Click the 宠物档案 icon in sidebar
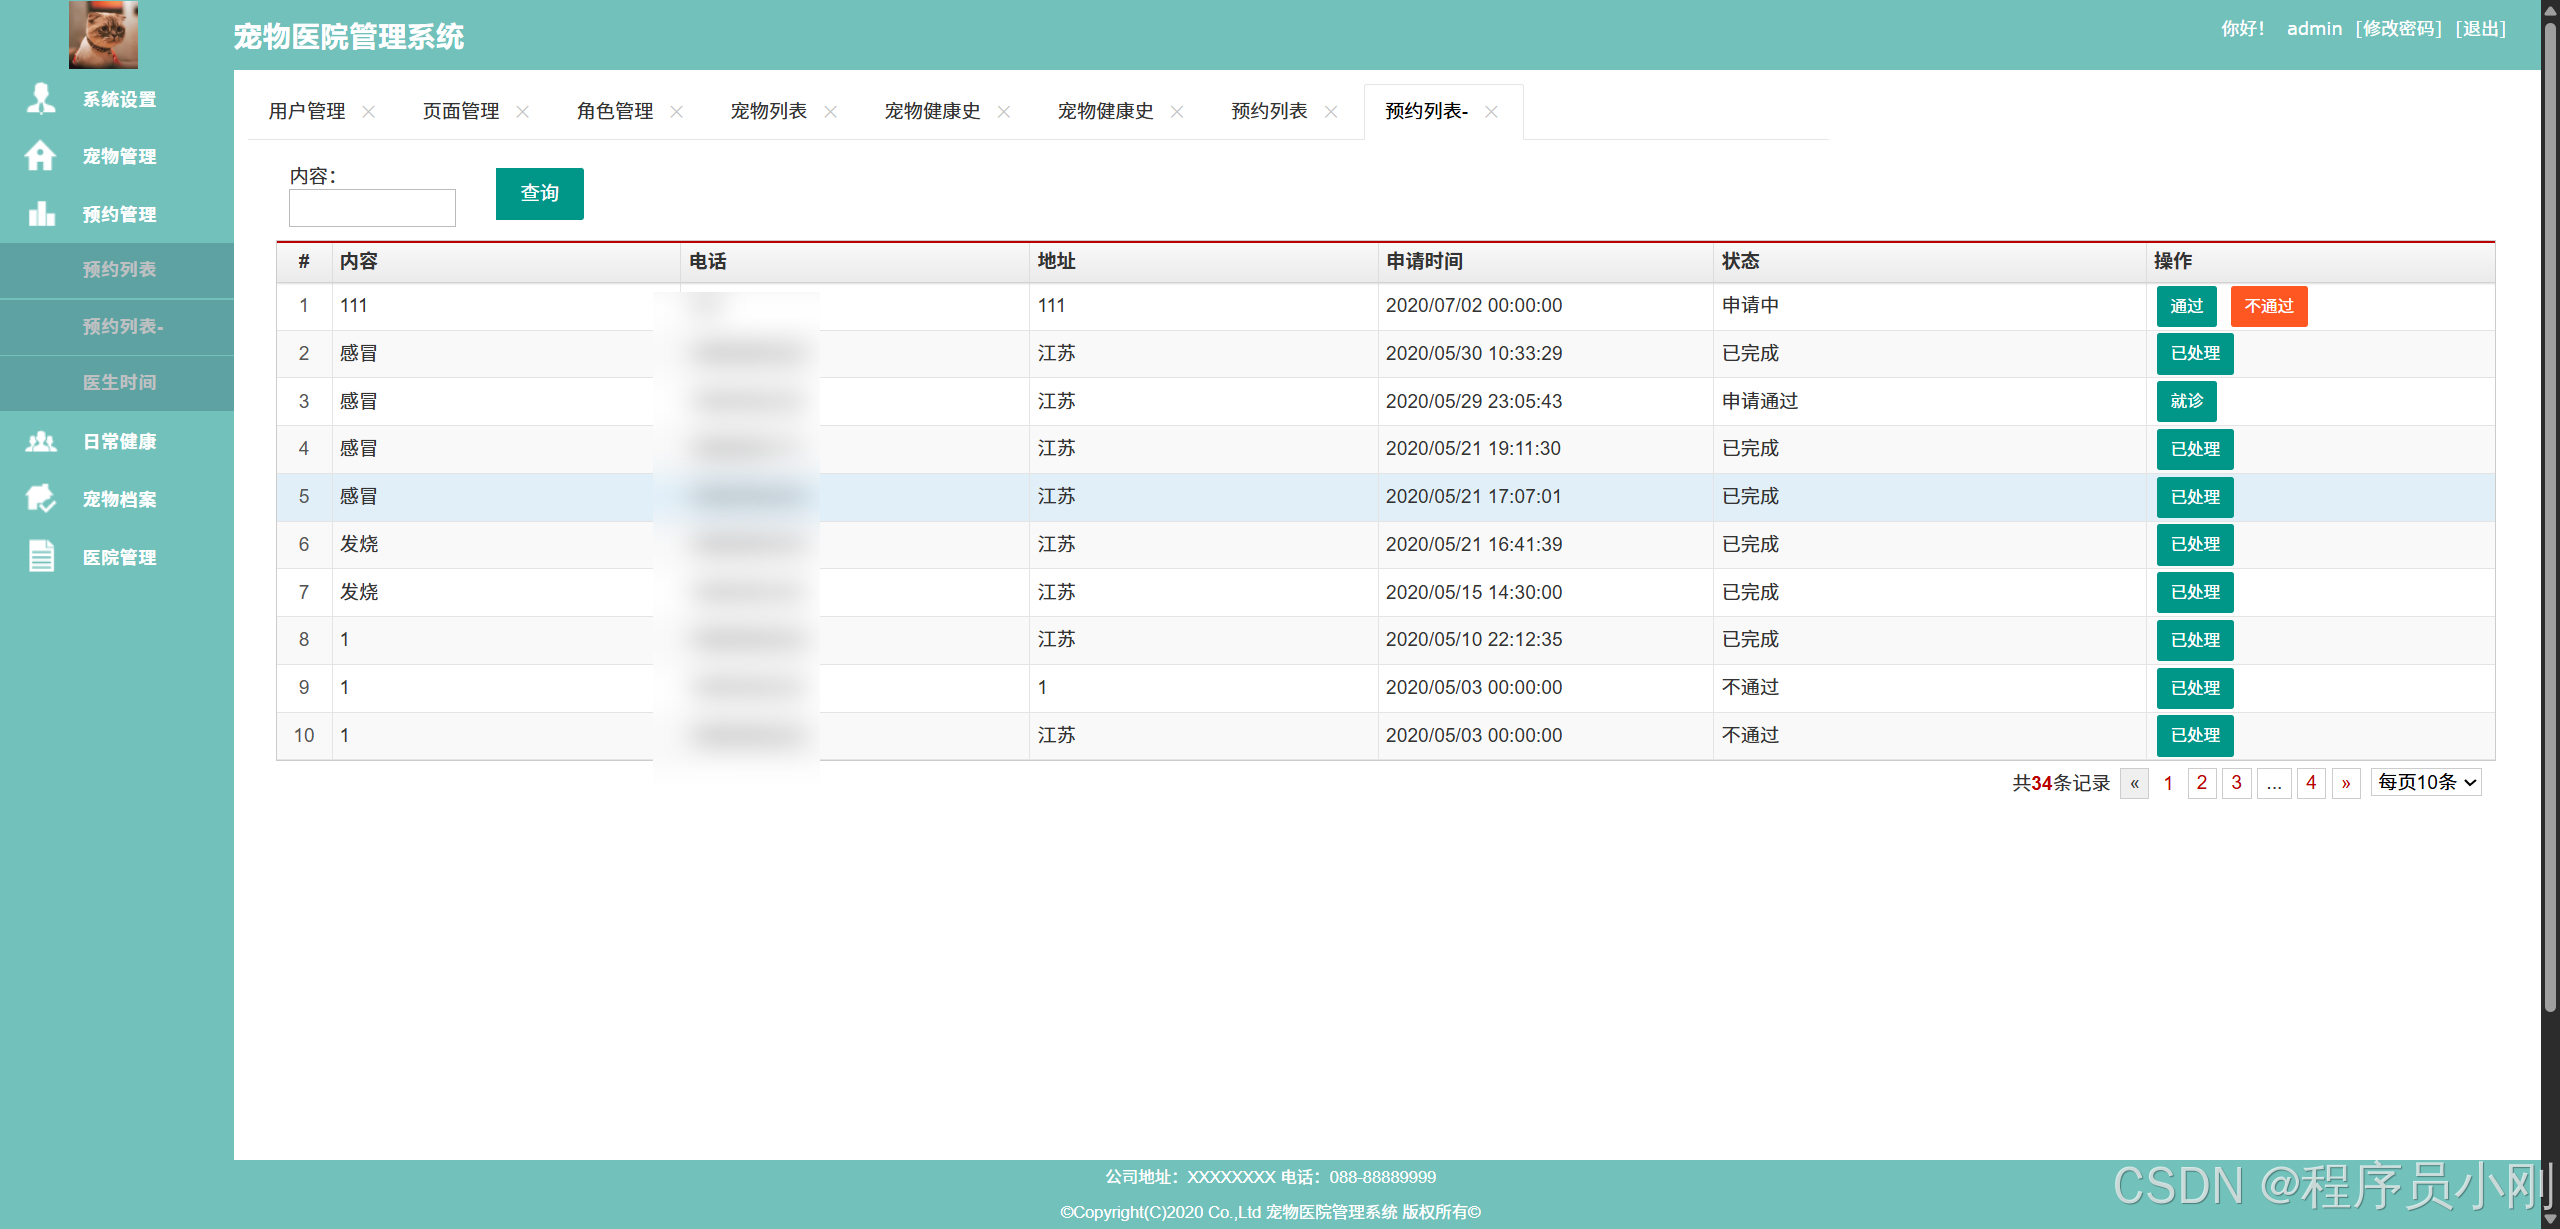This screenshot has width=2560, height=1229. pyautogui.click(x=41, y=498)
